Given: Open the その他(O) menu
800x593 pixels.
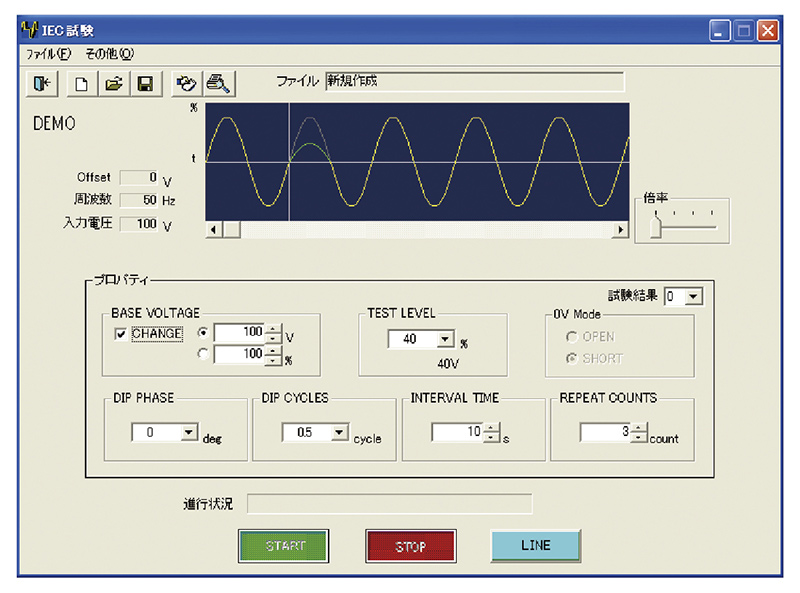Looking at the screenshot, I should pyautogui.click(x=109, y=54).
